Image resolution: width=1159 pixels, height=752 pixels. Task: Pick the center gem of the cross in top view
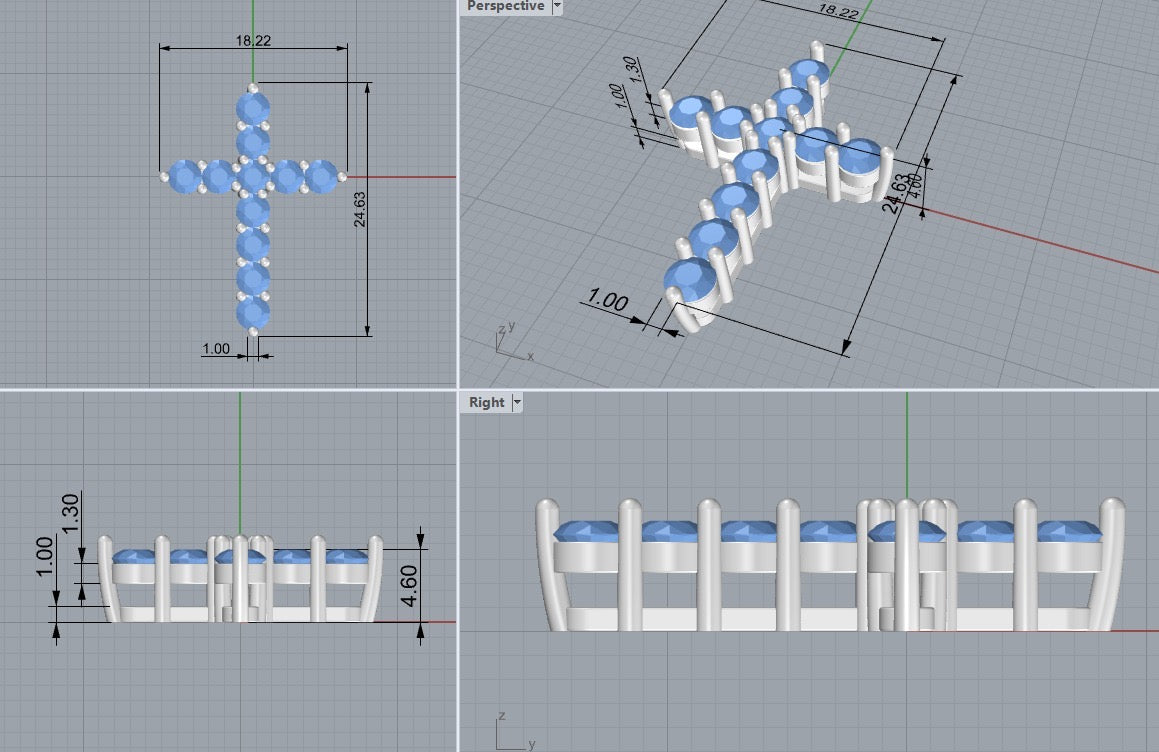coord(253,177)
